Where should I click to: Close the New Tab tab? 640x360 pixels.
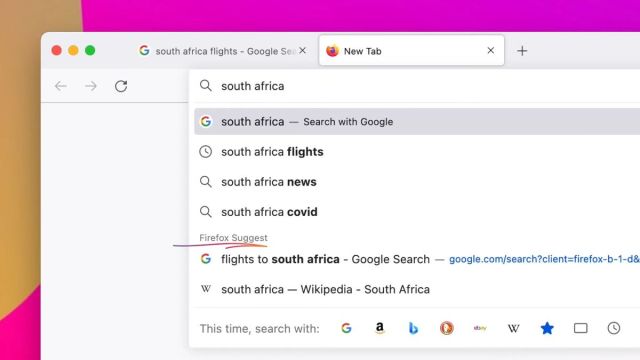pyautogui.click(x=491, y=51)
